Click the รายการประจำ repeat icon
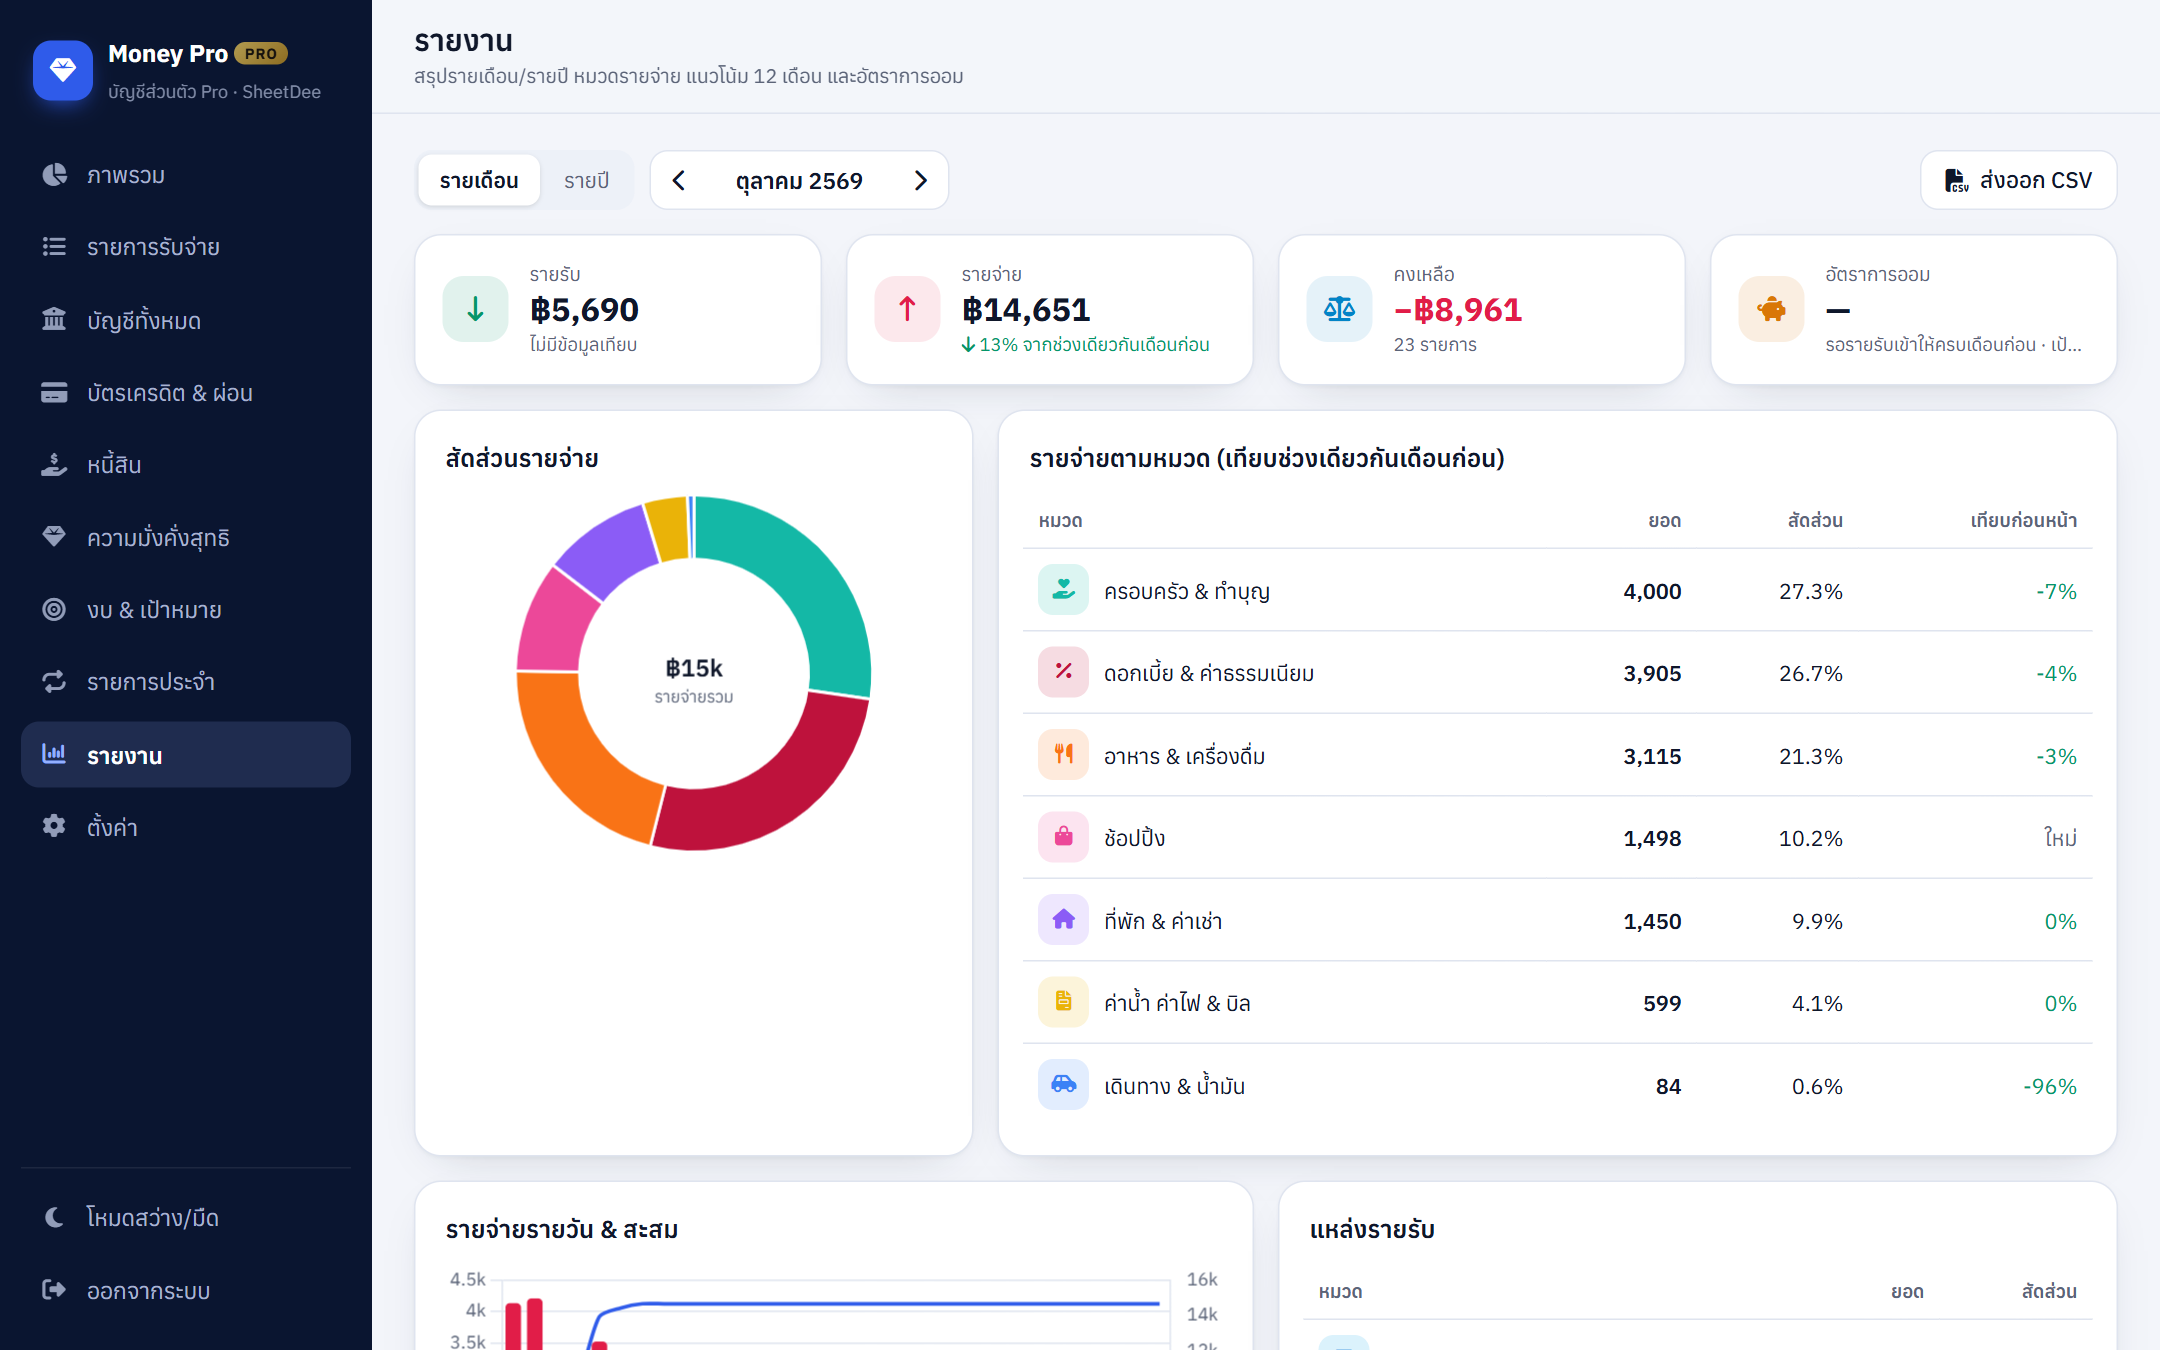The width and height of the screenshot is (2160, 1350). coord(54,682)
